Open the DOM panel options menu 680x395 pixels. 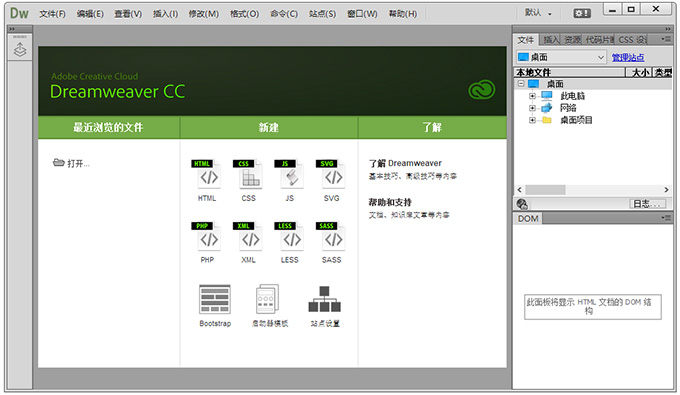coord(666,218)
